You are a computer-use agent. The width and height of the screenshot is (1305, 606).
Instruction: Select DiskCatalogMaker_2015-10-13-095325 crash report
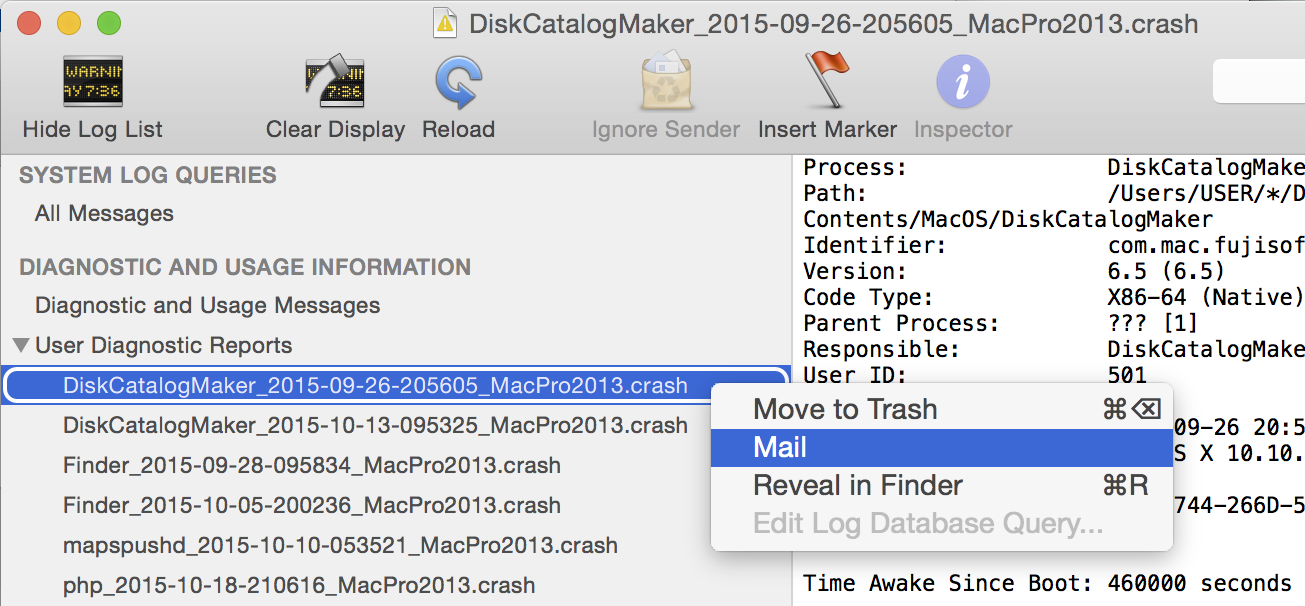click(375, 425)
